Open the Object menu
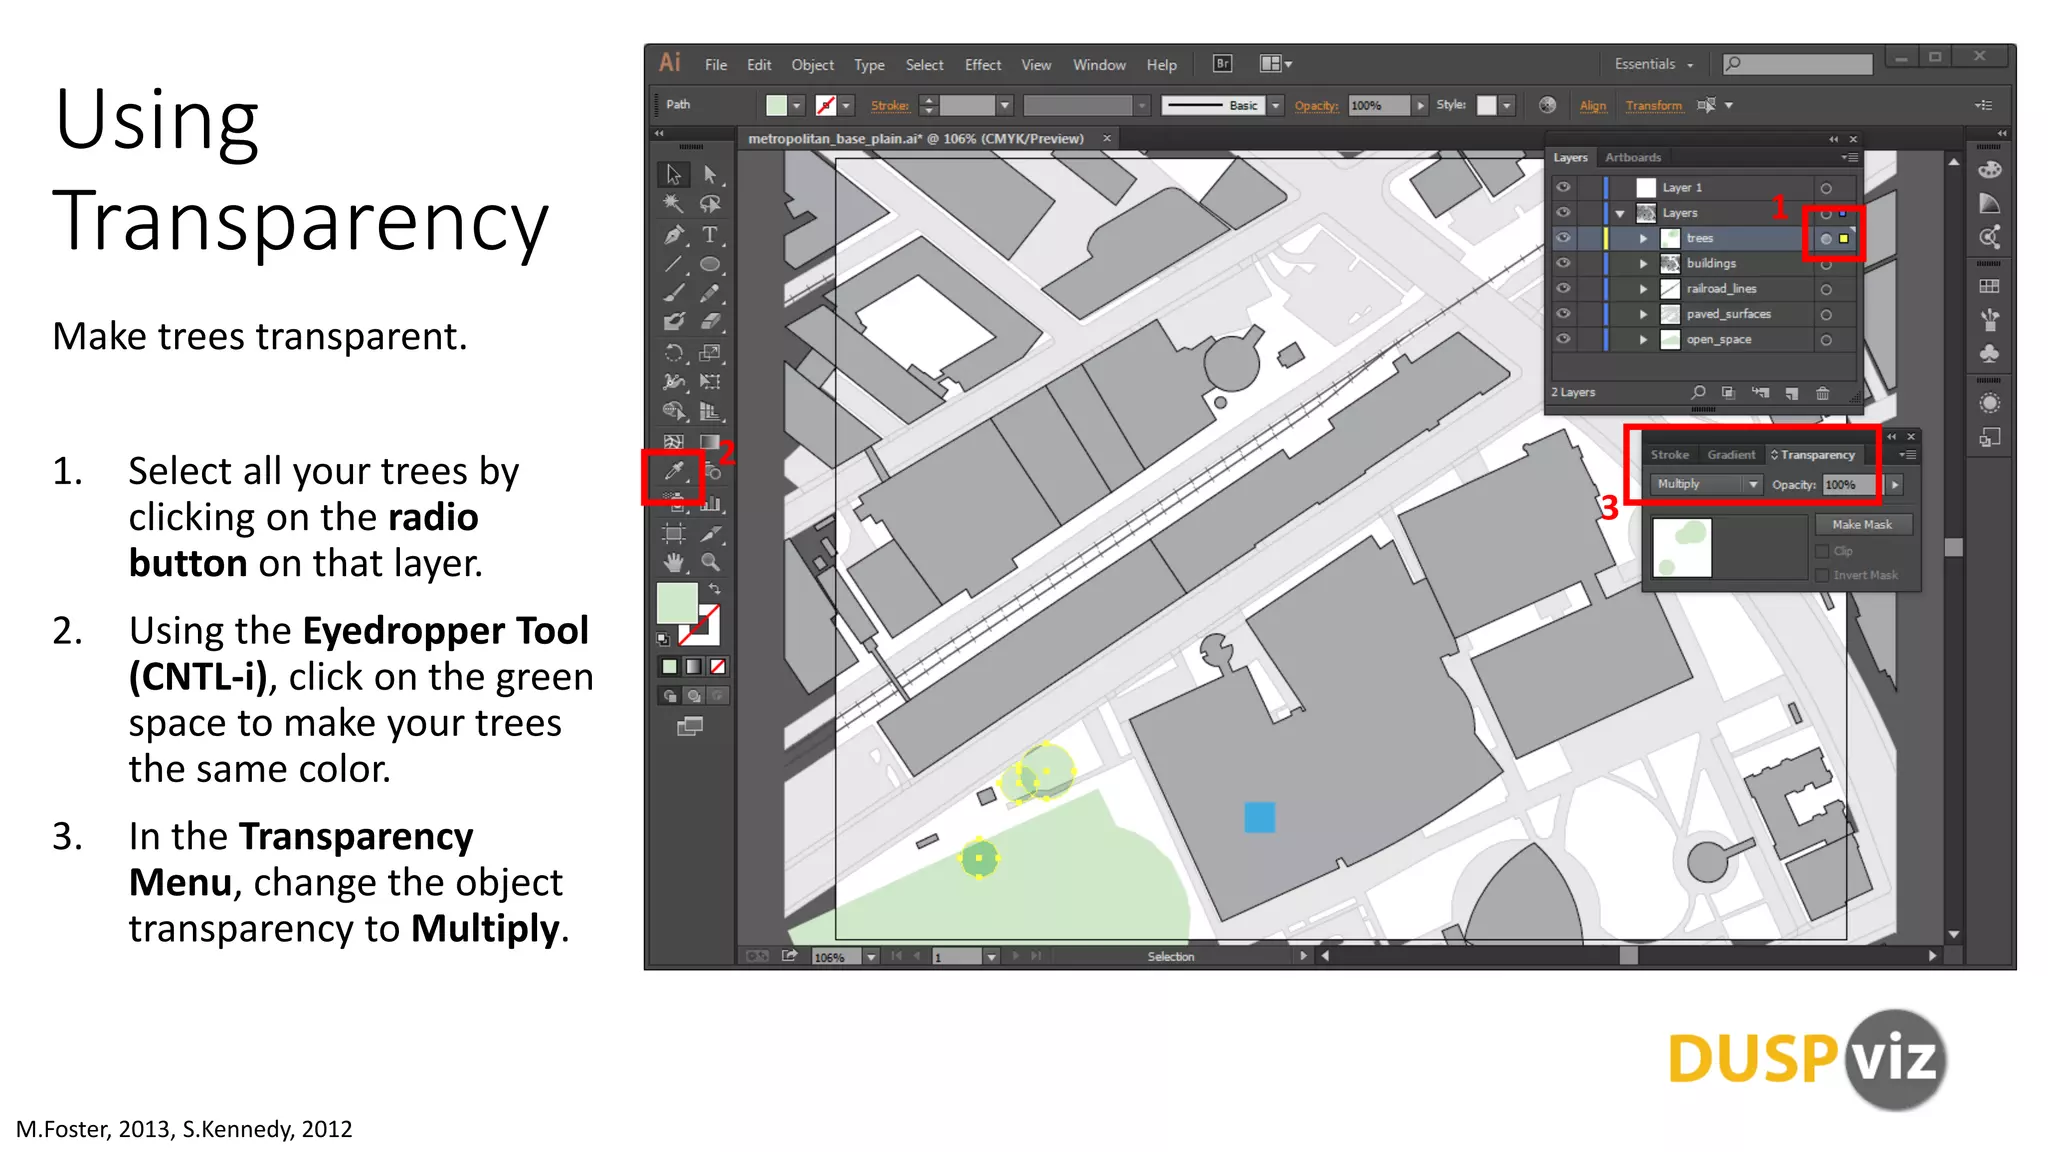 point(812,65)
